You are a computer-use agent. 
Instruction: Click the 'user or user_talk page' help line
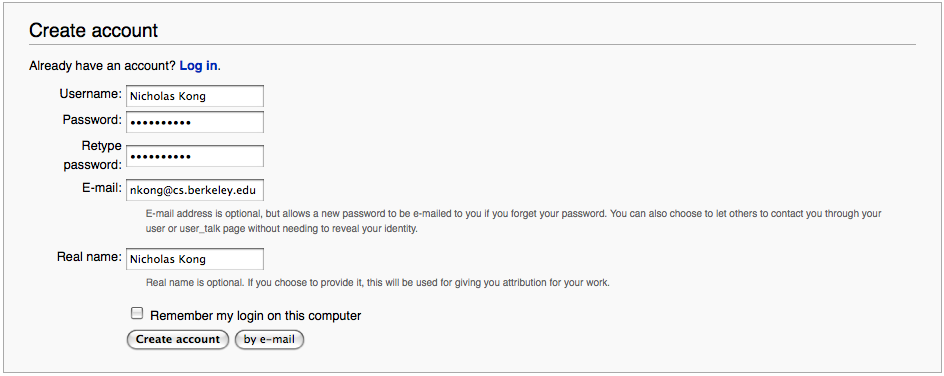coord(281,229)
